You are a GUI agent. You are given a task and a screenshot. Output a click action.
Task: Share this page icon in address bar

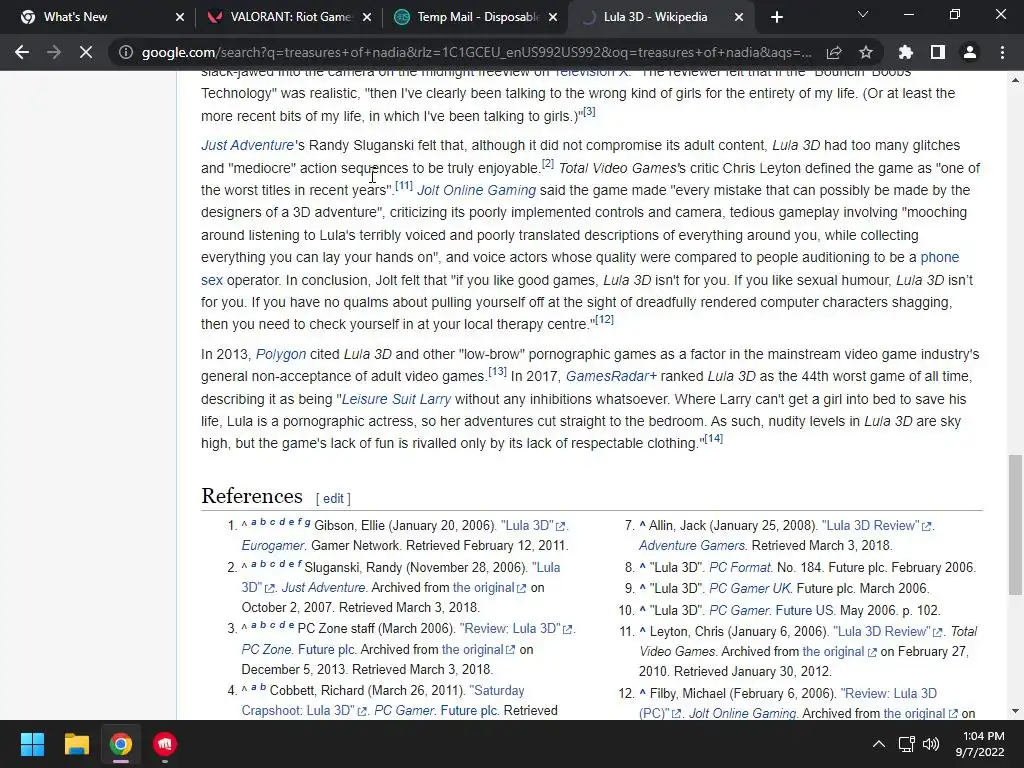coord(834,52)
